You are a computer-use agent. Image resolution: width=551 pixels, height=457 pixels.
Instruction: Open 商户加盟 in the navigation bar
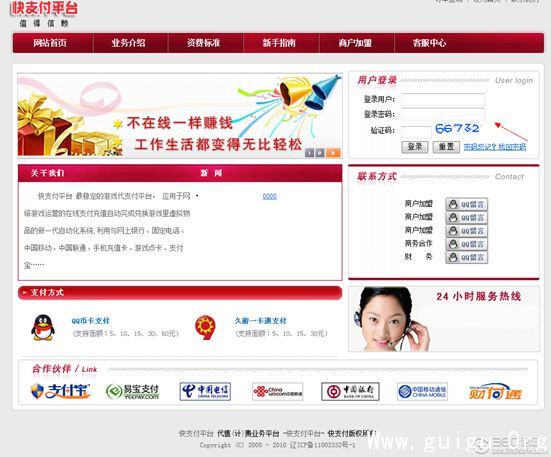pos(355,43)
